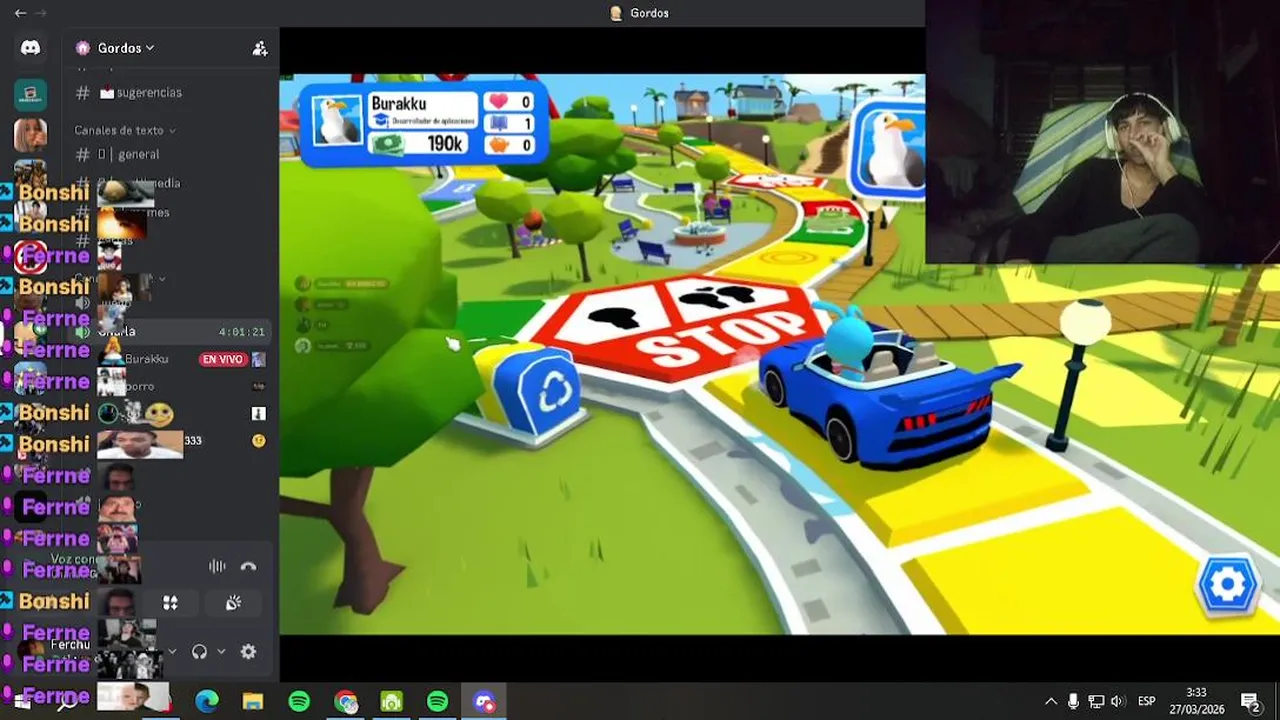Switch ESP input language
This screenshot has height=720, width=1280.
pyautogui.click(x=1147, y=702)
